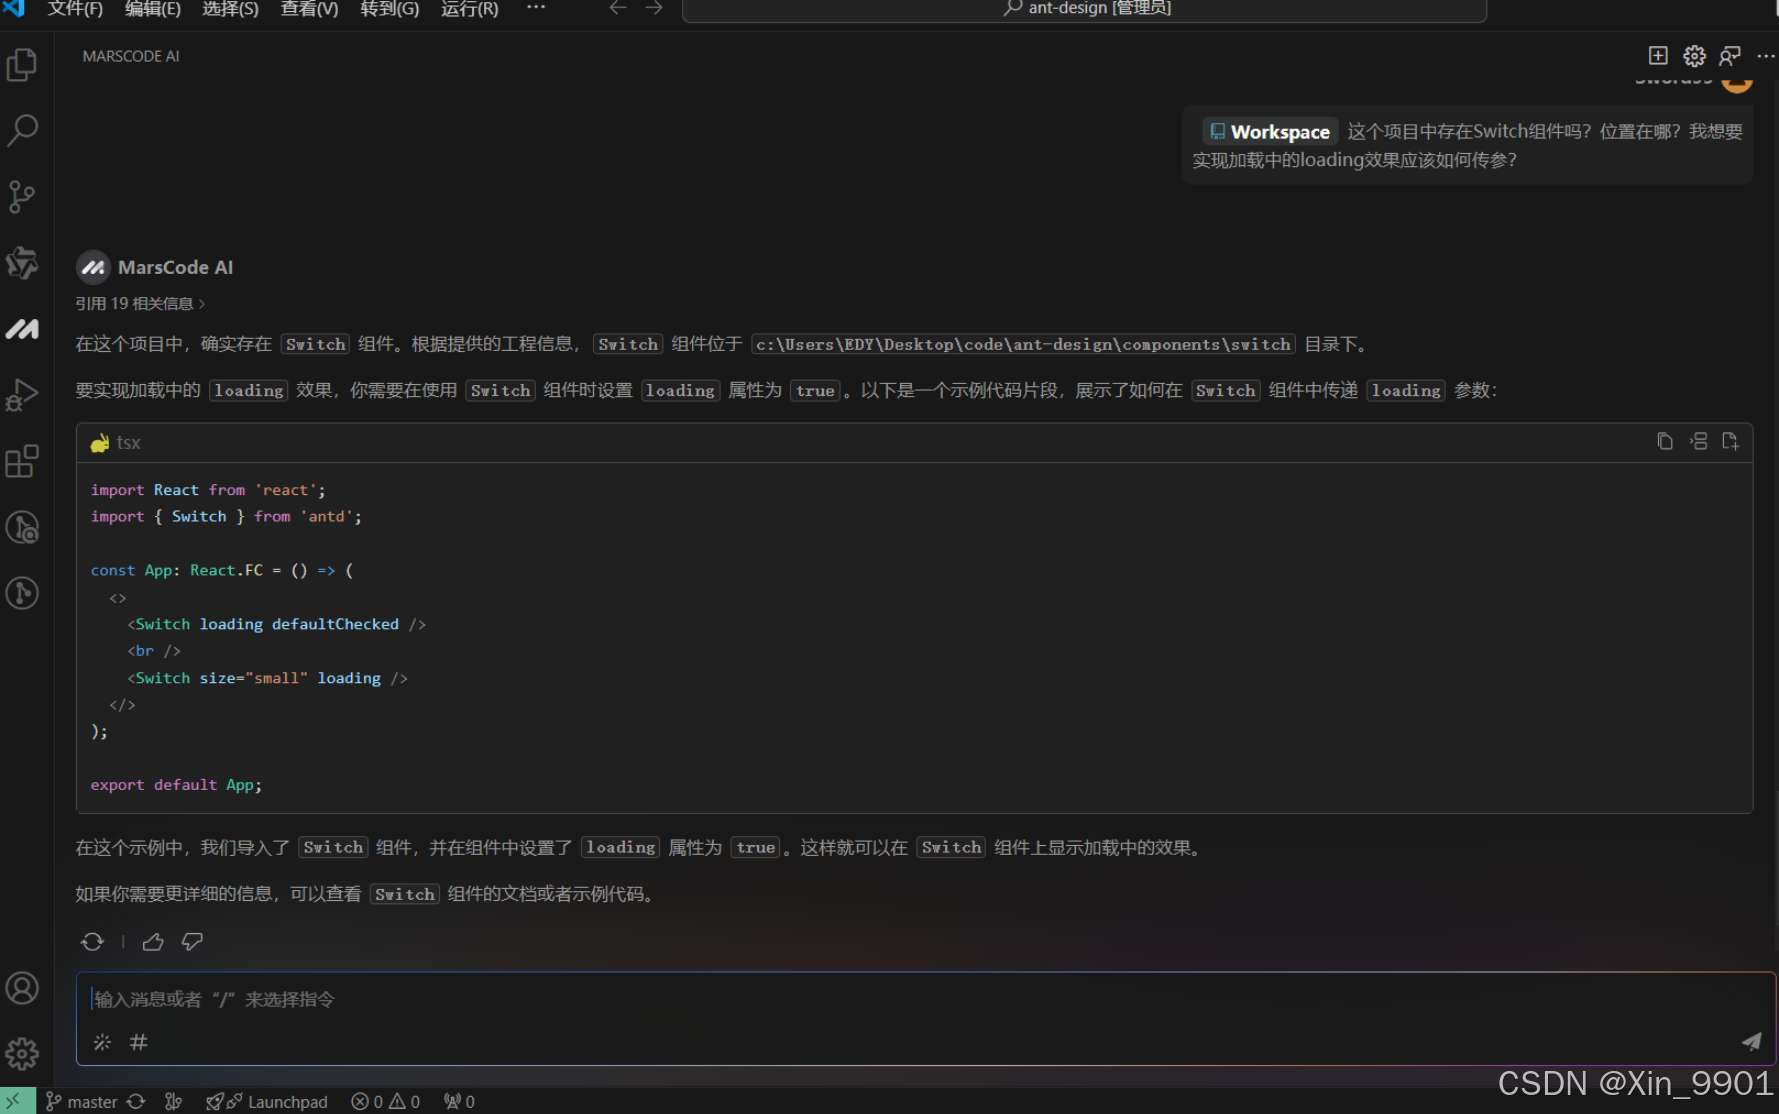Open the GitLens-like git icon in sidebar

[22, 527]
